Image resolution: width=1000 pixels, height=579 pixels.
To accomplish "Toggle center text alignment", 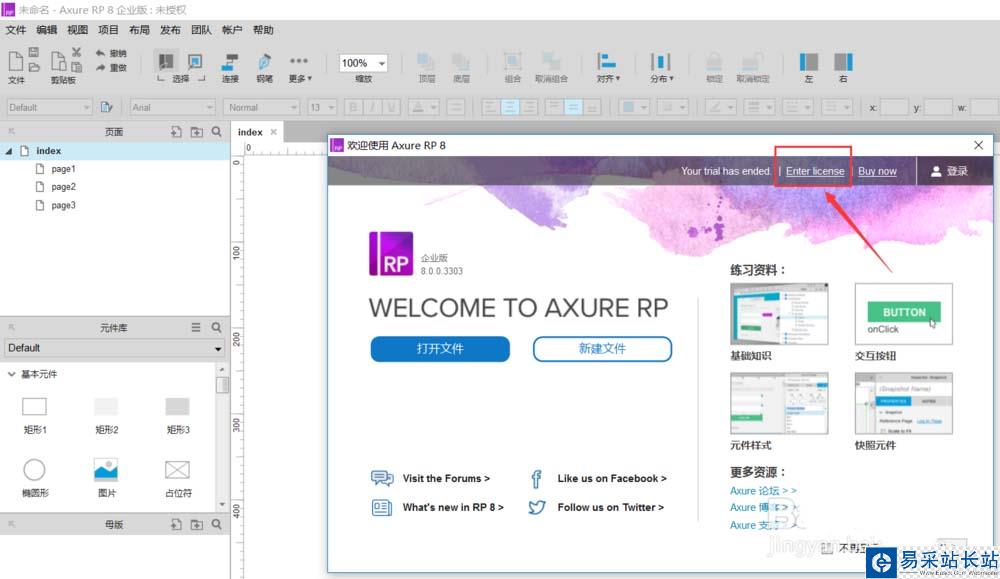I will tap(510, 107).
